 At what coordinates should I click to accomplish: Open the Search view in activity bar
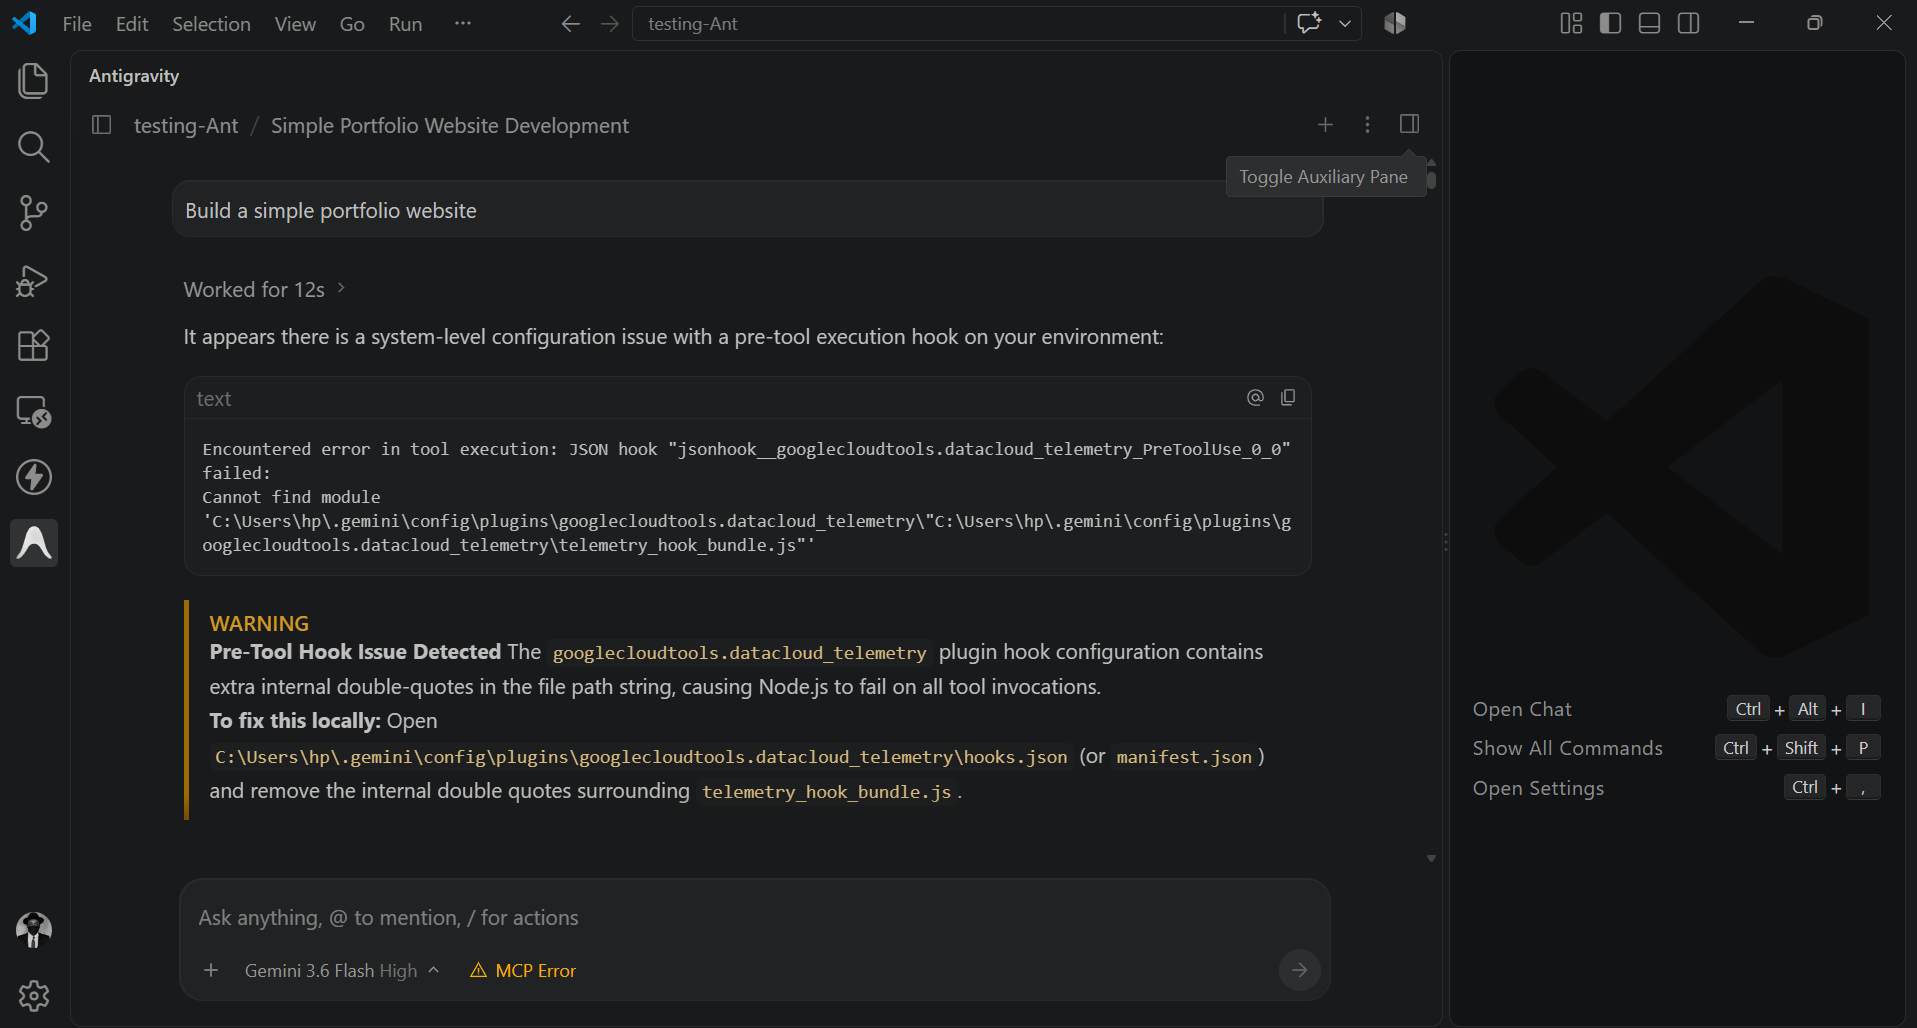pyautogui.click(x=33, y=147)
